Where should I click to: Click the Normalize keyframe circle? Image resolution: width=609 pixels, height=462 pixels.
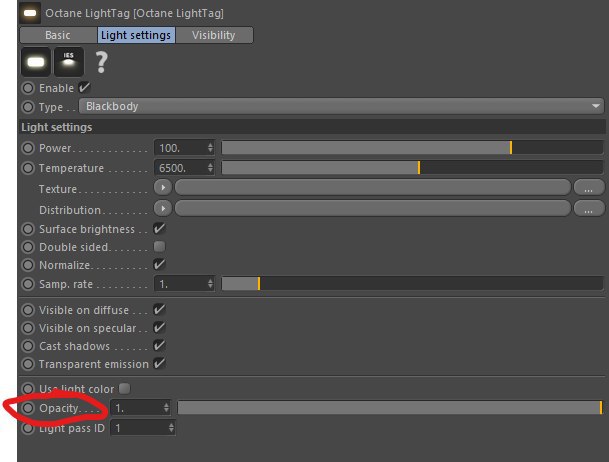tap(28, 265)
